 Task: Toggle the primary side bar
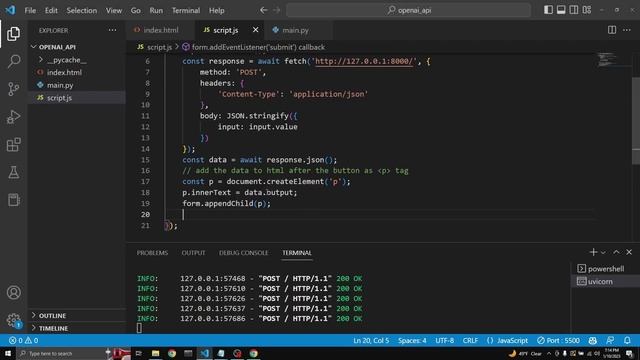(548, 10)
